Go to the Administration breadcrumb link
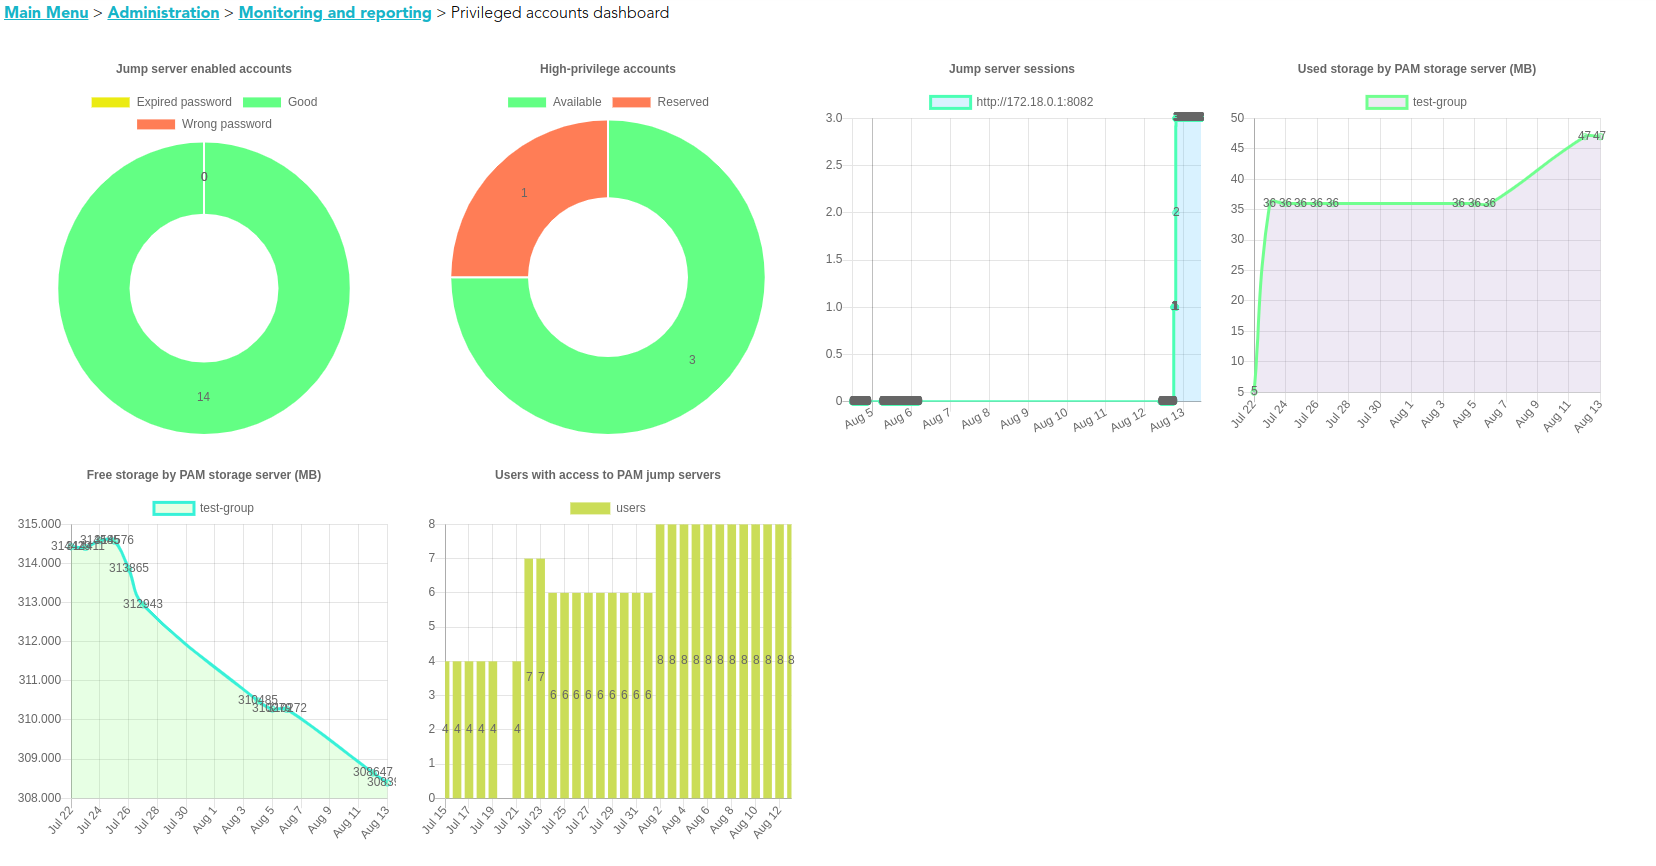1656x866 pixels. pyautogui.click(x=163, y=13)
